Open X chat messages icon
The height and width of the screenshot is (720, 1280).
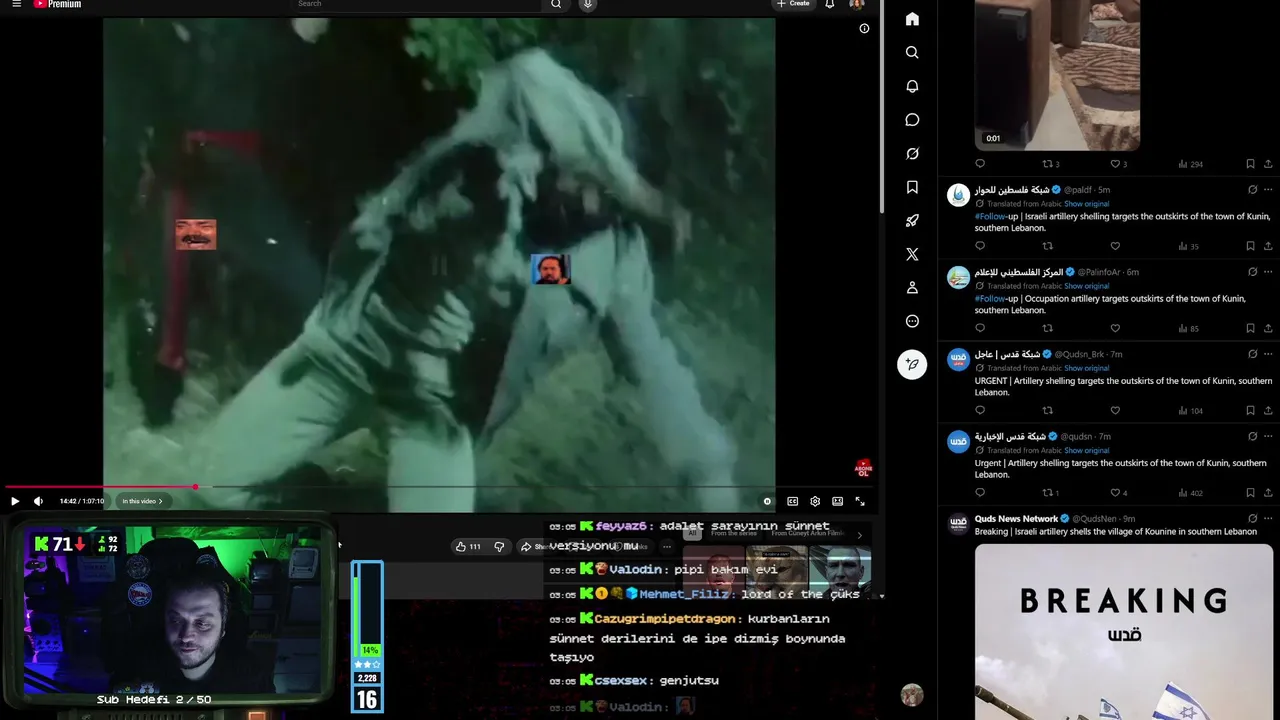pyautogui.click(x=912, y=120)
